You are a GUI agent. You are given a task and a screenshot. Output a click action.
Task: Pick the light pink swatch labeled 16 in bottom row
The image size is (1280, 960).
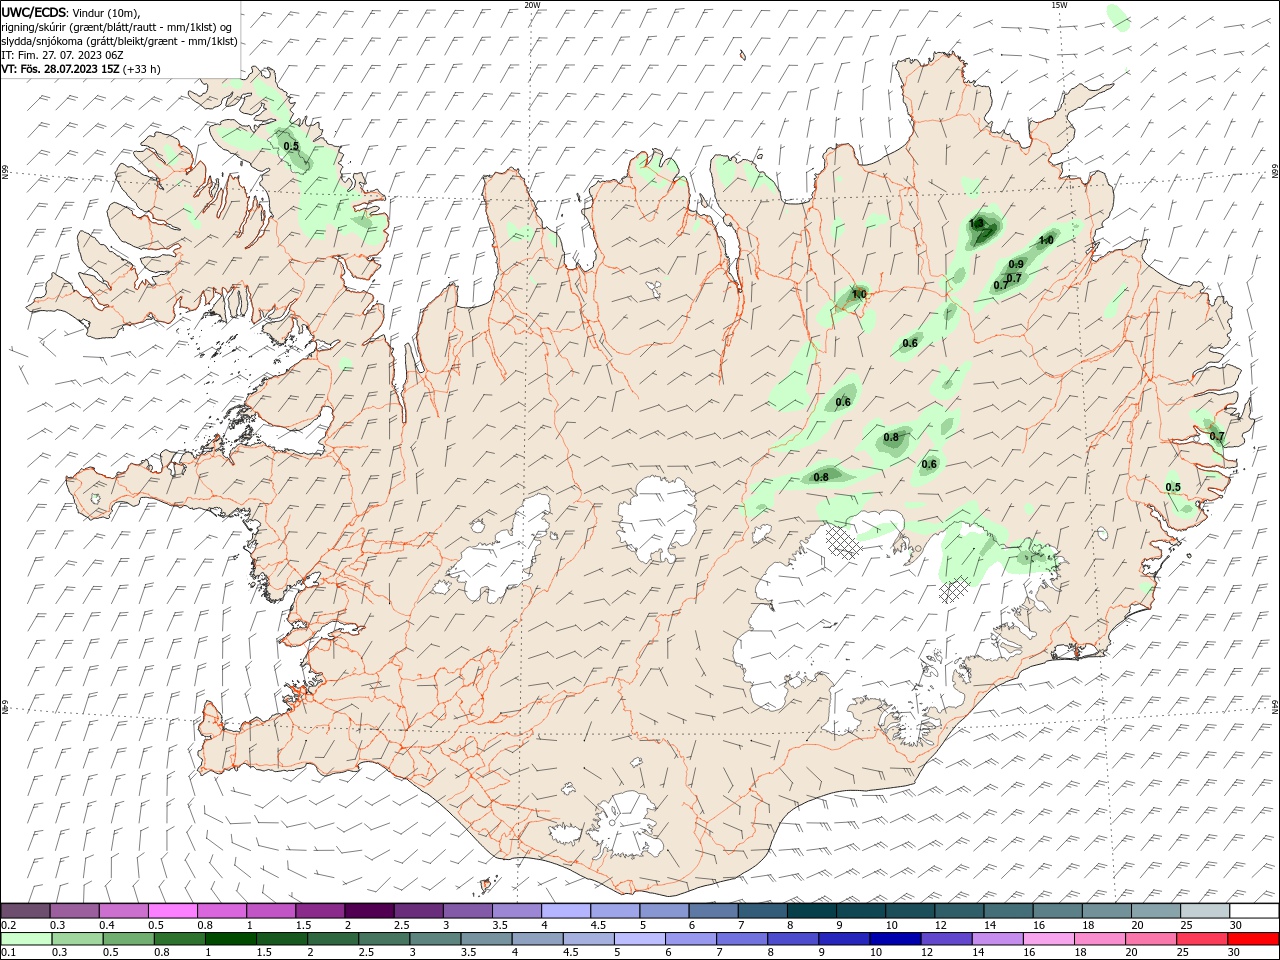(1049, 939)
